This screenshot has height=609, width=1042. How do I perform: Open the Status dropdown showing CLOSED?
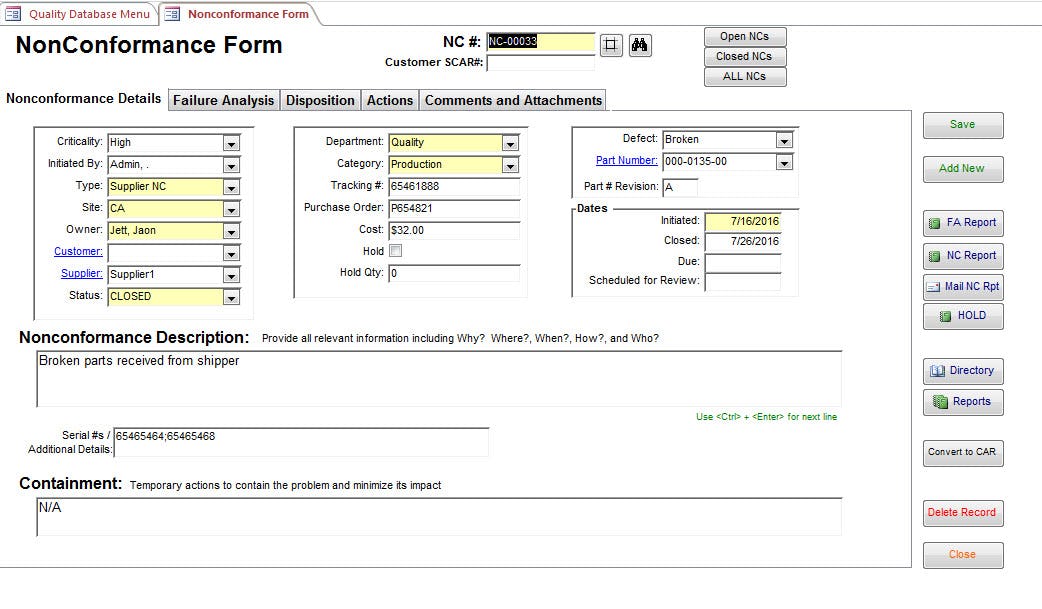click(x=230, y=296)
